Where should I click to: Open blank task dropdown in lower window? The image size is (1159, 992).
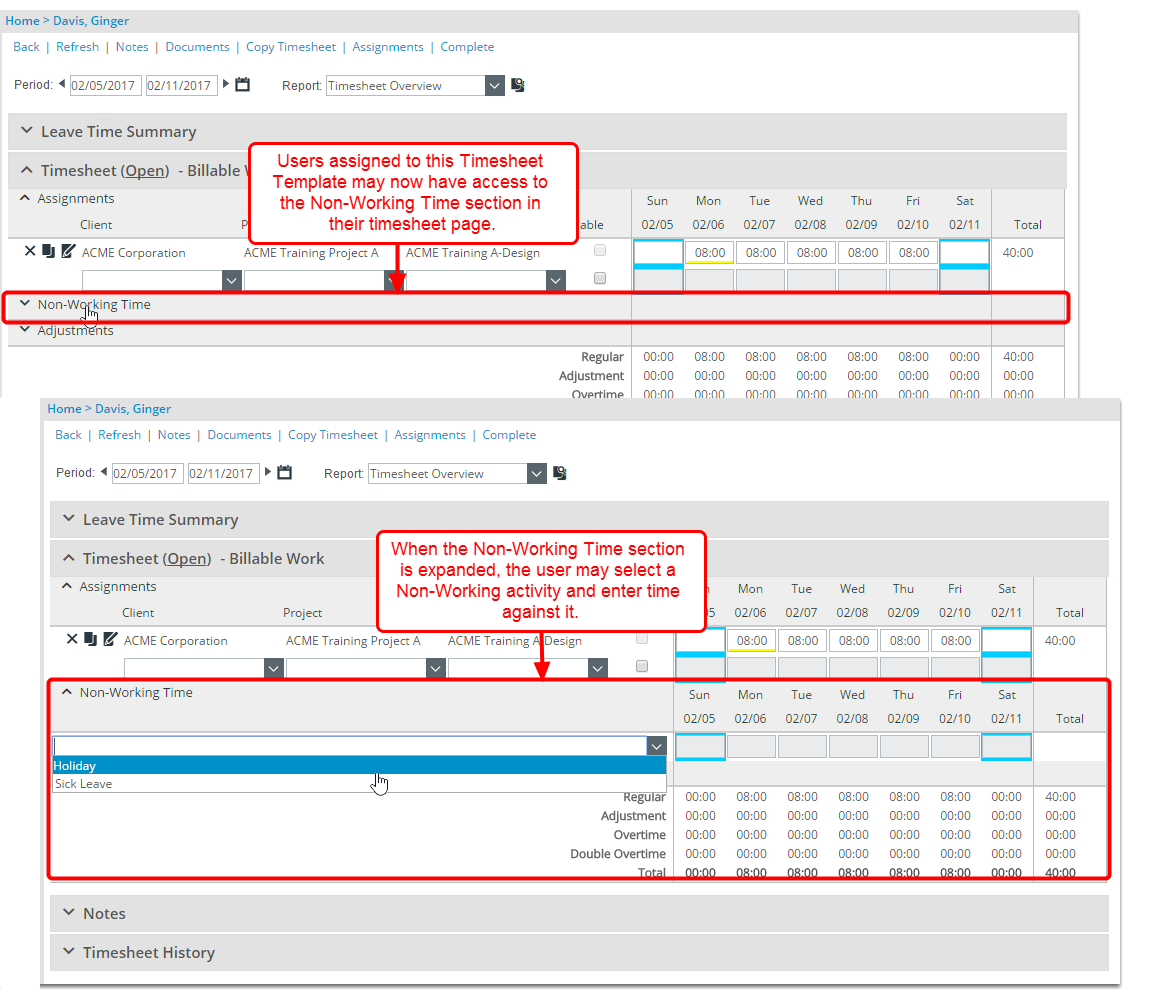coord(598,669)
